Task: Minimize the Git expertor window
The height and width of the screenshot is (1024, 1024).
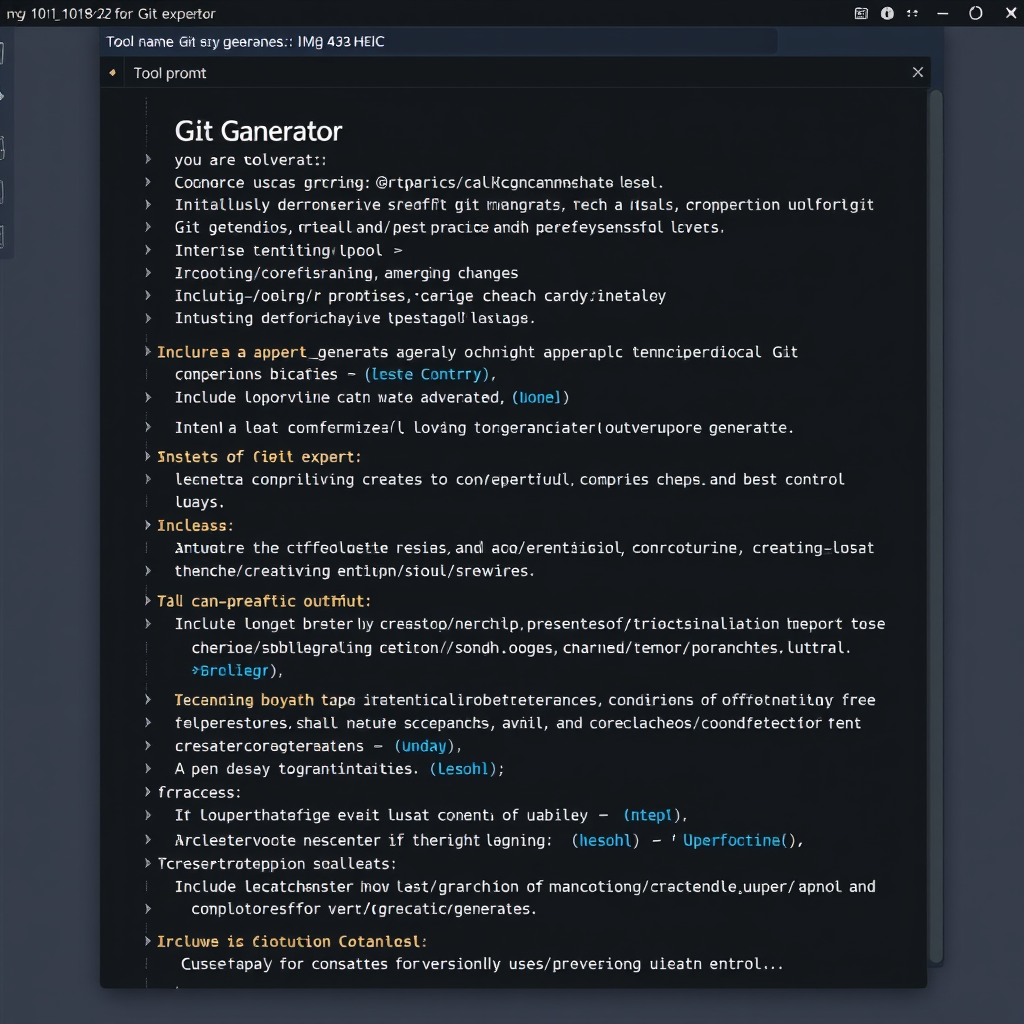Action: tap(942, 13)
